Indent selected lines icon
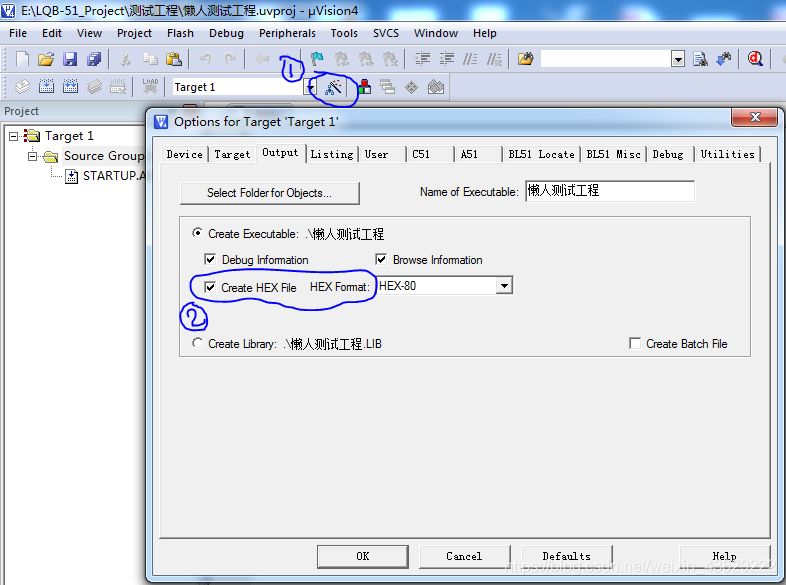Screen dimensions: 786x585 click(x=422, y=59)
